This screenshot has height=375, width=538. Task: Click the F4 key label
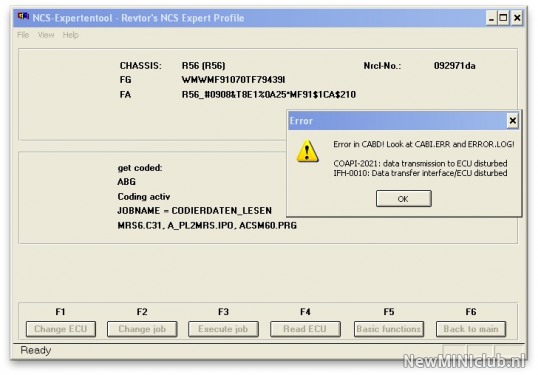click(305, 312)
